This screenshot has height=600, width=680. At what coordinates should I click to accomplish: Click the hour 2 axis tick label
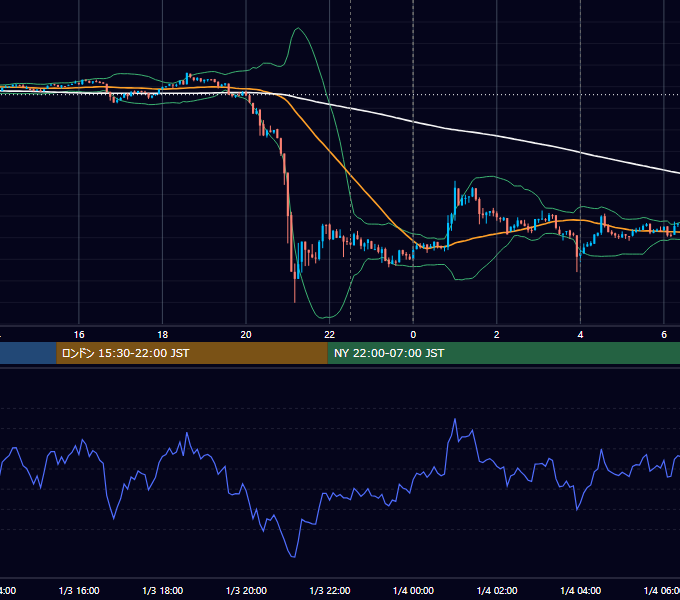497,335
